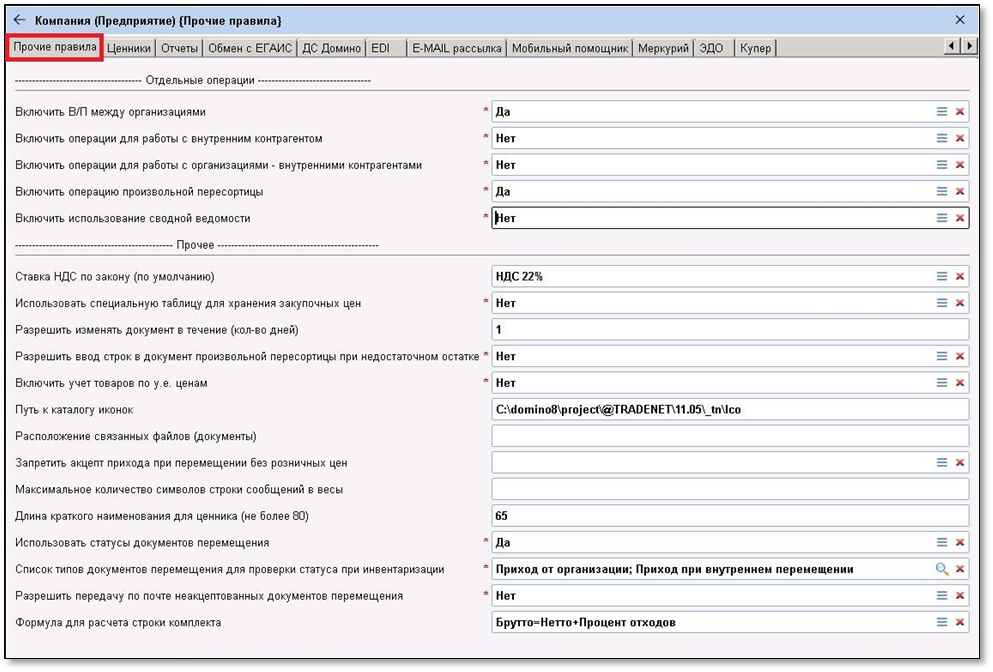The width and height of the screenshot is (993, 672).
Task: Open list for 'операцию произвольной пересортицы' field
Action: click(942, 191)
